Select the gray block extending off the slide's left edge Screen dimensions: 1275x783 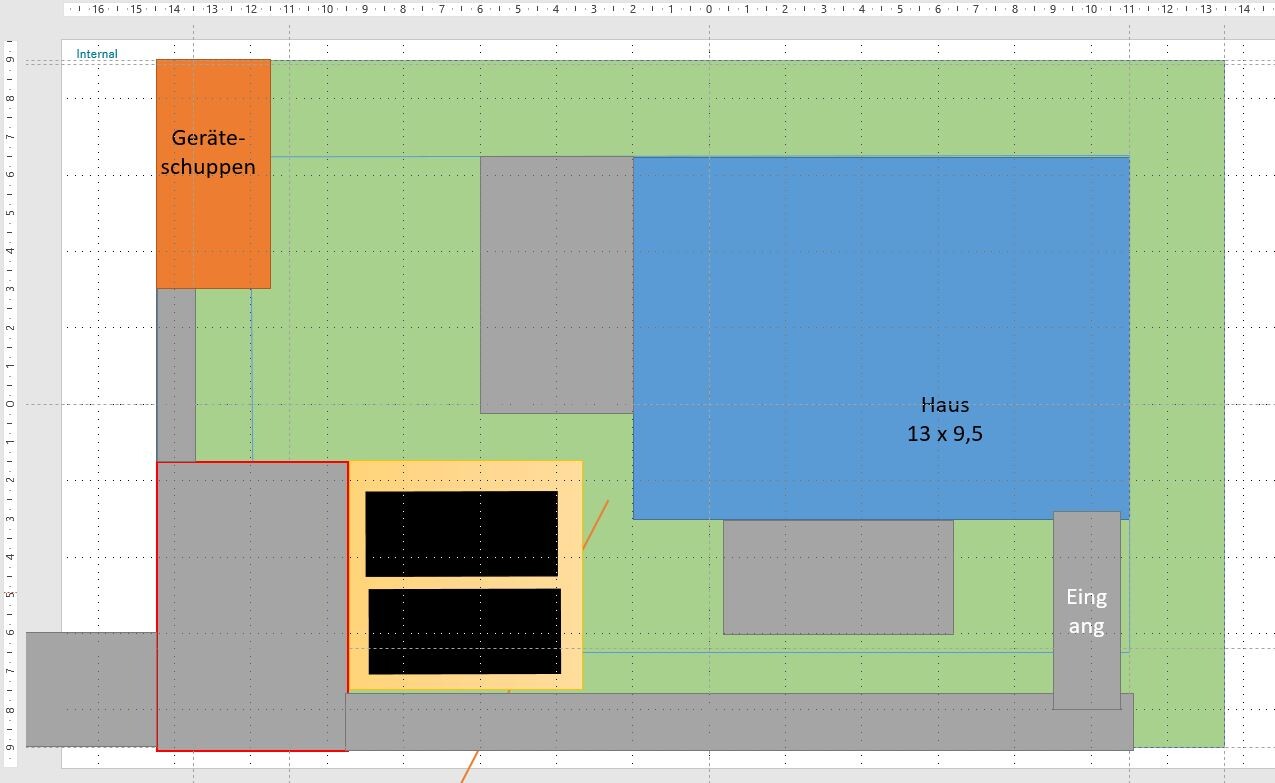[x=90, y=689]
